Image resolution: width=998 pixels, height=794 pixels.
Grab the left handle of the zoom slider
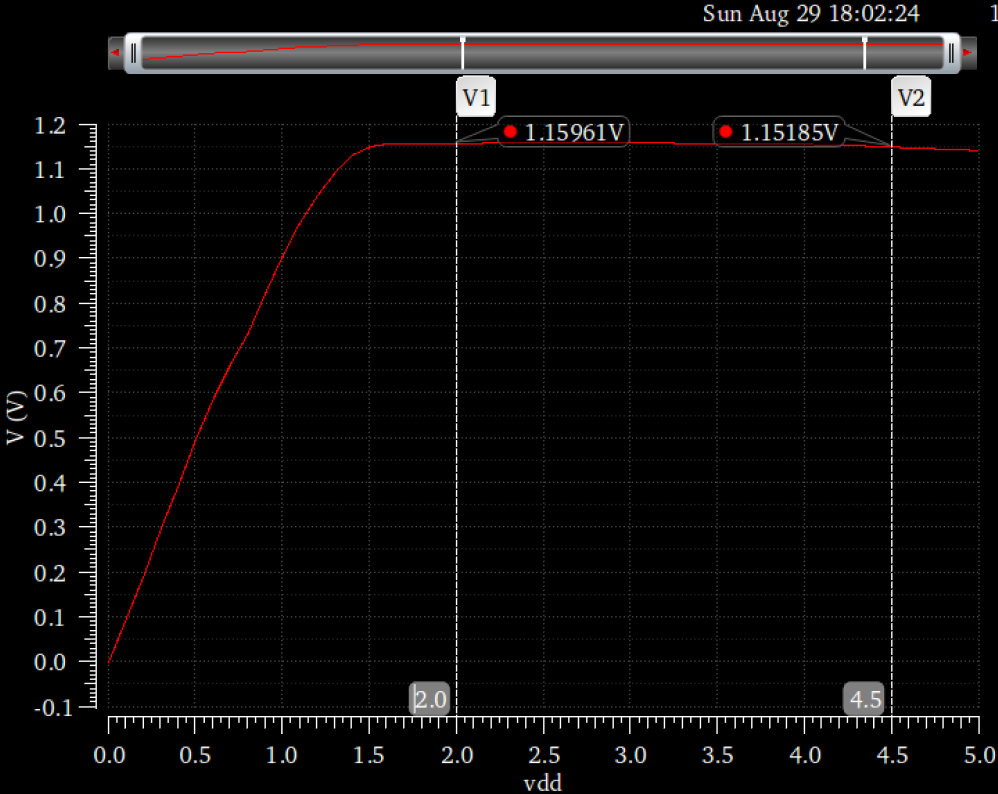click(133, 53)
